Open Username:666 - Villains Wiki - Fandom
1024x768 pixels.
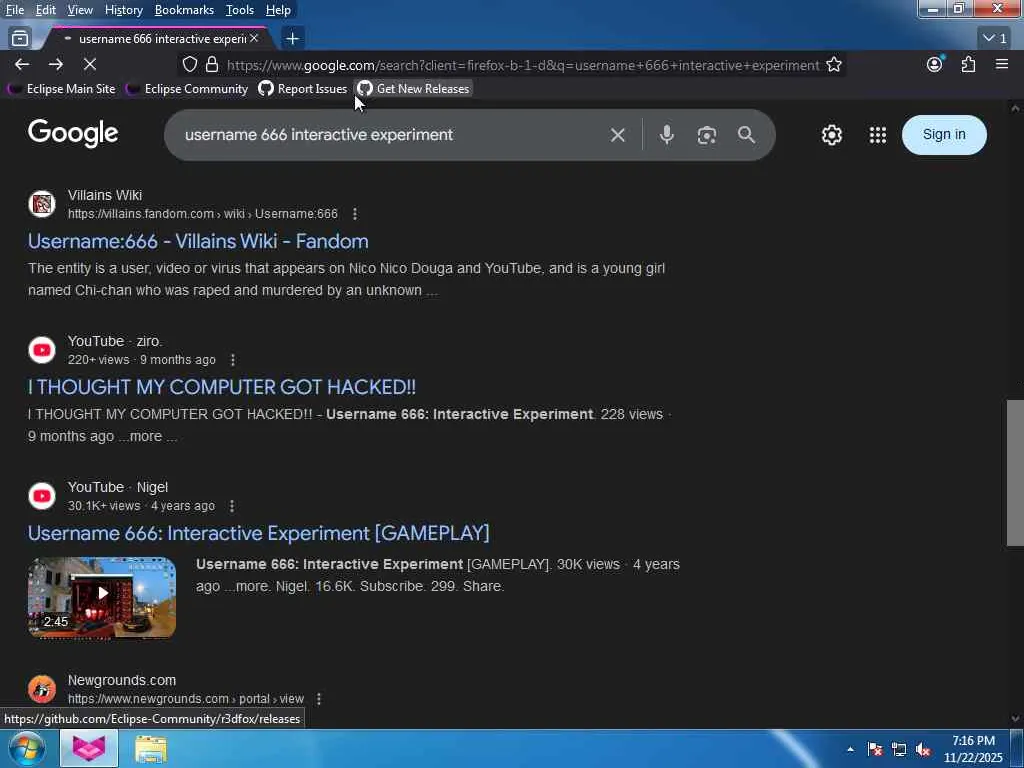point(198,242)
